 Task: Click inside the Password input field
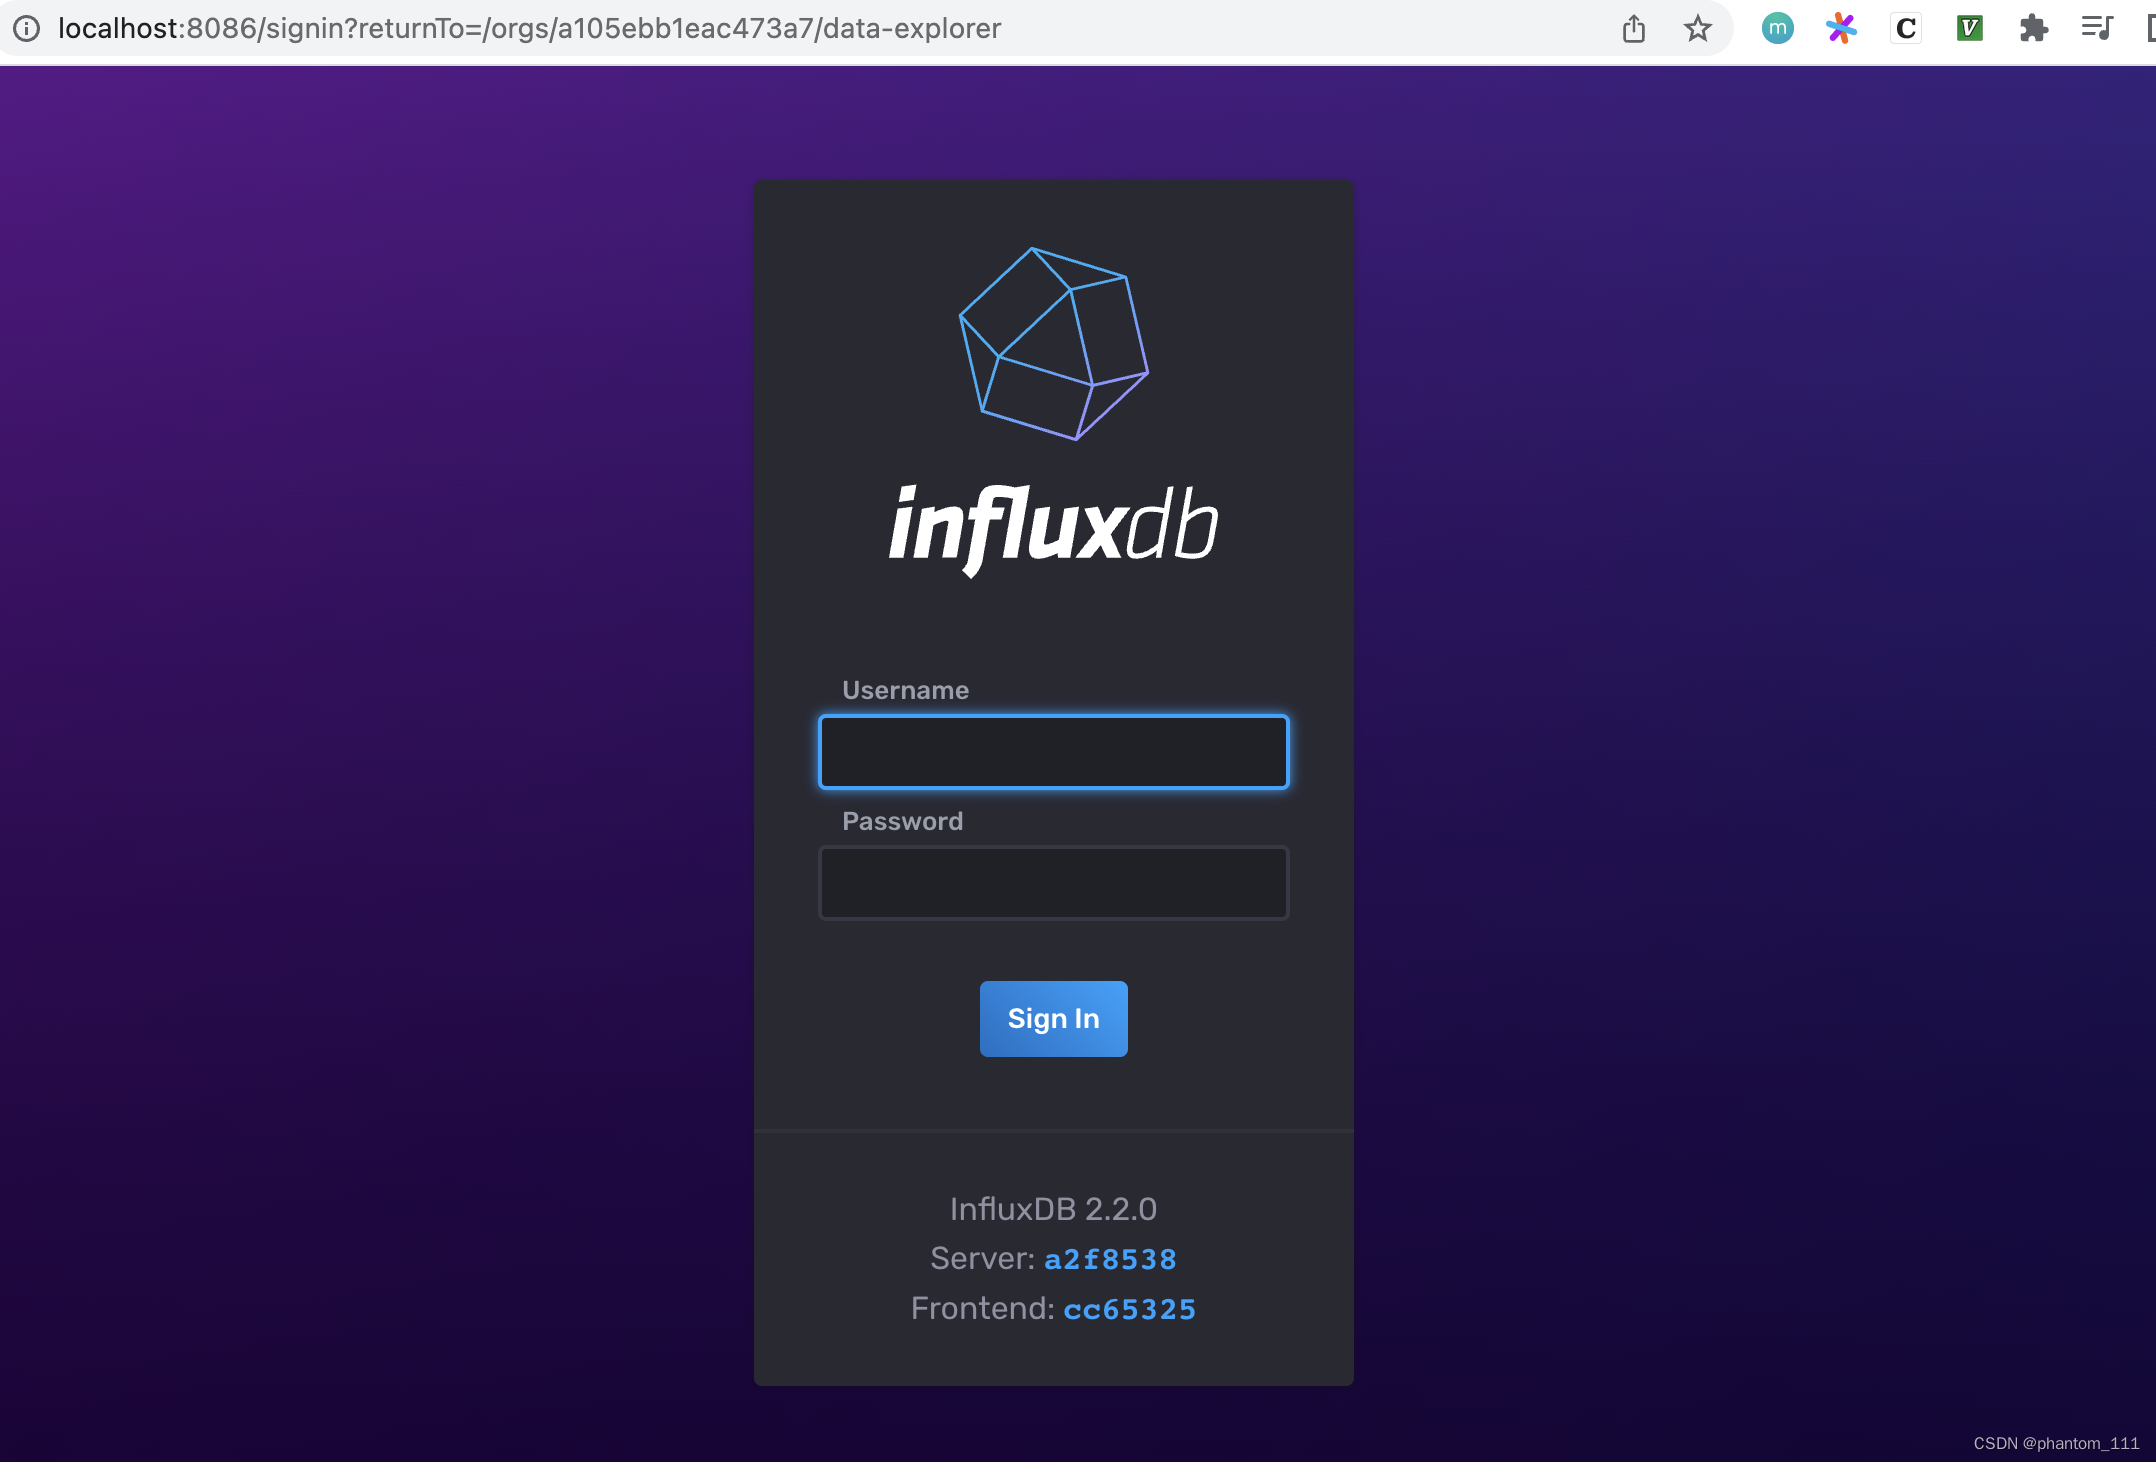[1053, 882]
